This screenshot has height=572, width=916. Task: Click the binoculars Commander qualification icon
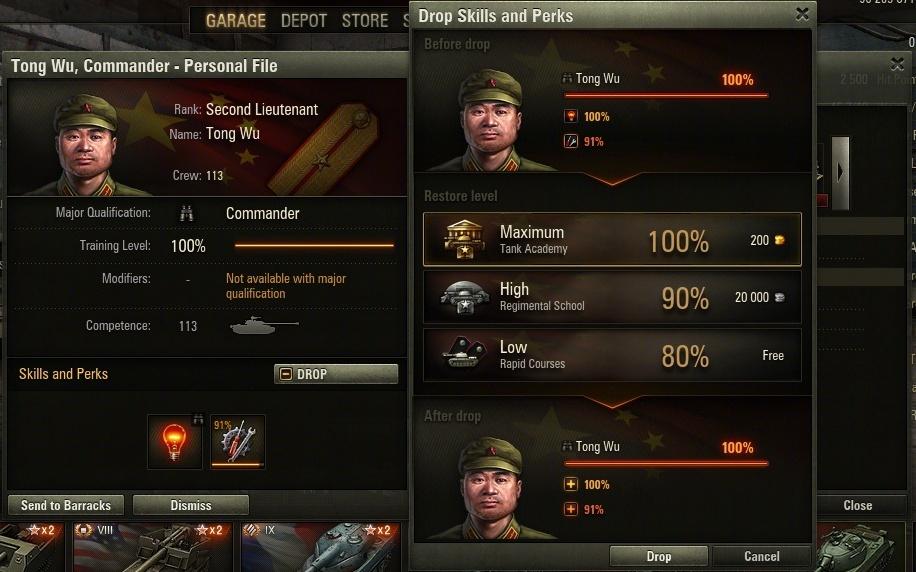pos(187,214)
